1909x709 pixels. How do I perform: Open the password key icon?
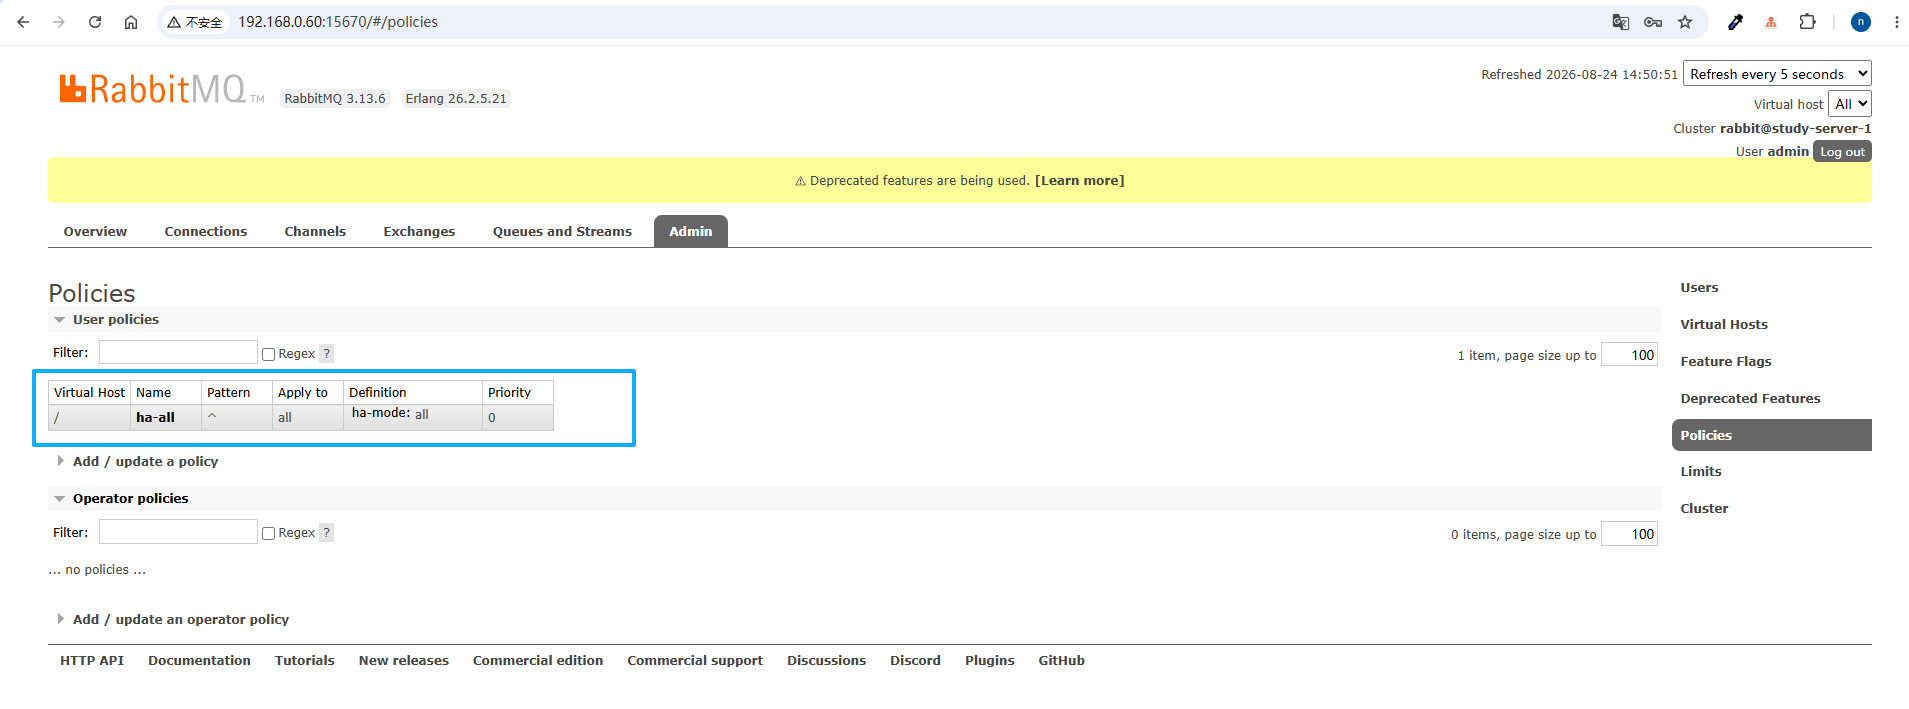pyautogui.click(x=1653, y=22)
